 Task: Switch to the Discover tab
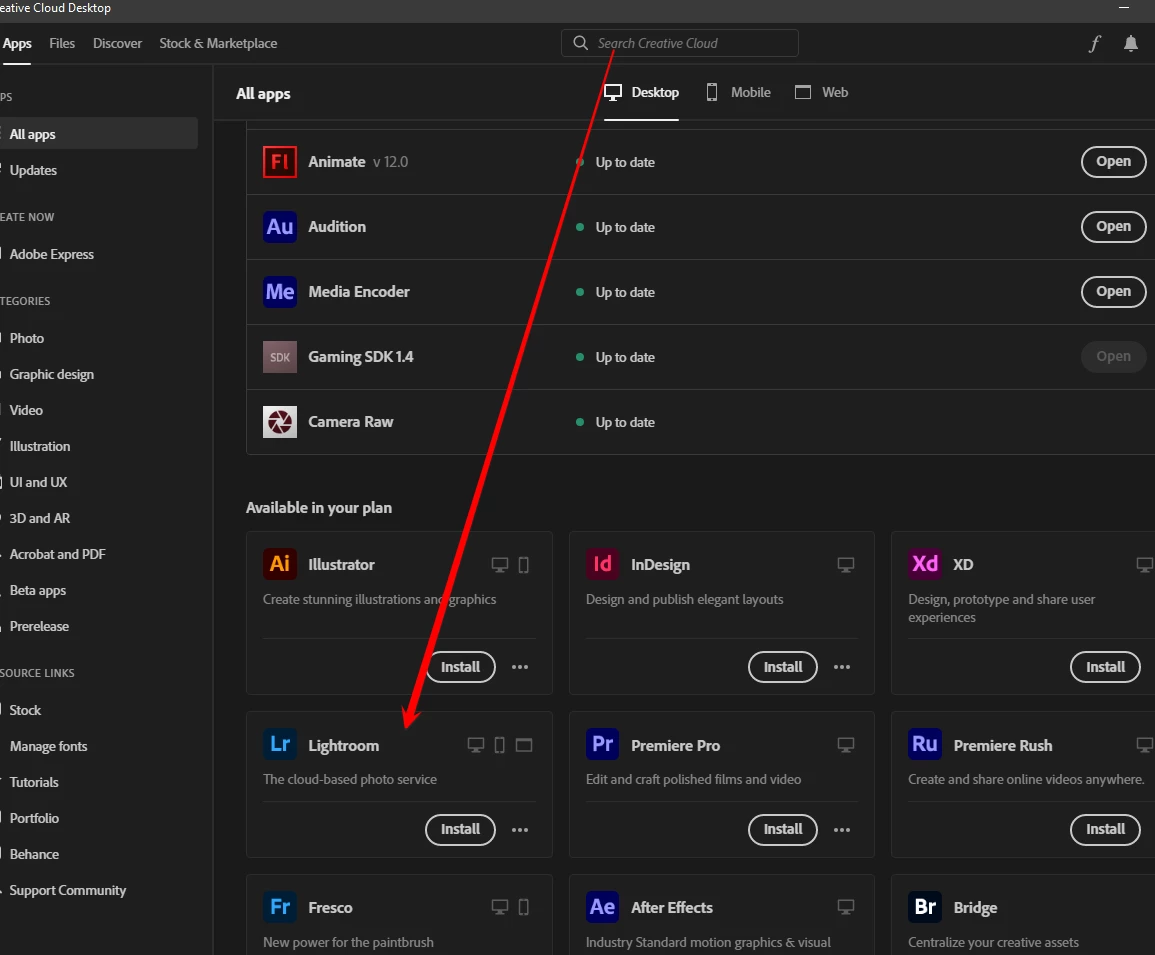pos(117,43)
